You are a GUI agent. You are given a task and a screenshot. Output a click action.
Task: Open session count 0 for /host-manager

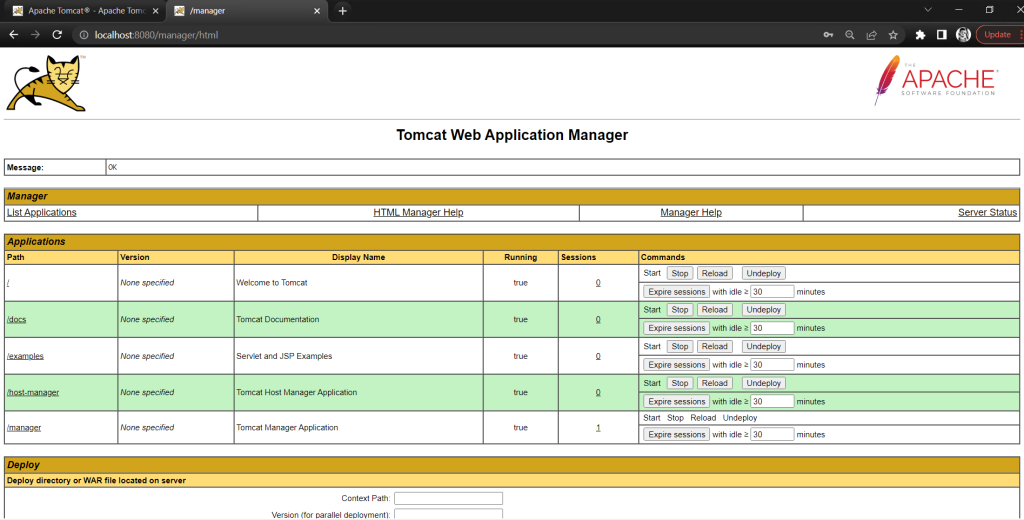[x=598, y=393]
